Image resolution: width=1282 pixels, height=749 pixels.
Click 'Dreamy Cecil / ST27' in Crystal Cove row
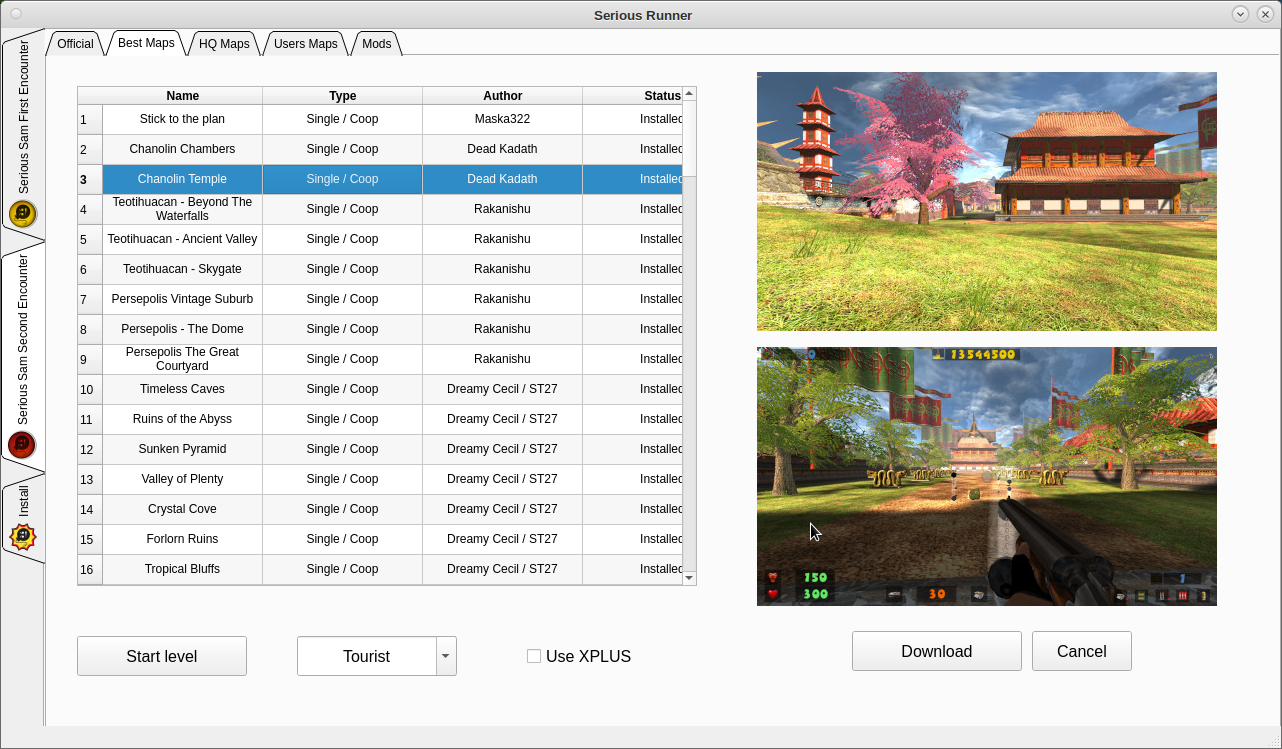point(503,509)
